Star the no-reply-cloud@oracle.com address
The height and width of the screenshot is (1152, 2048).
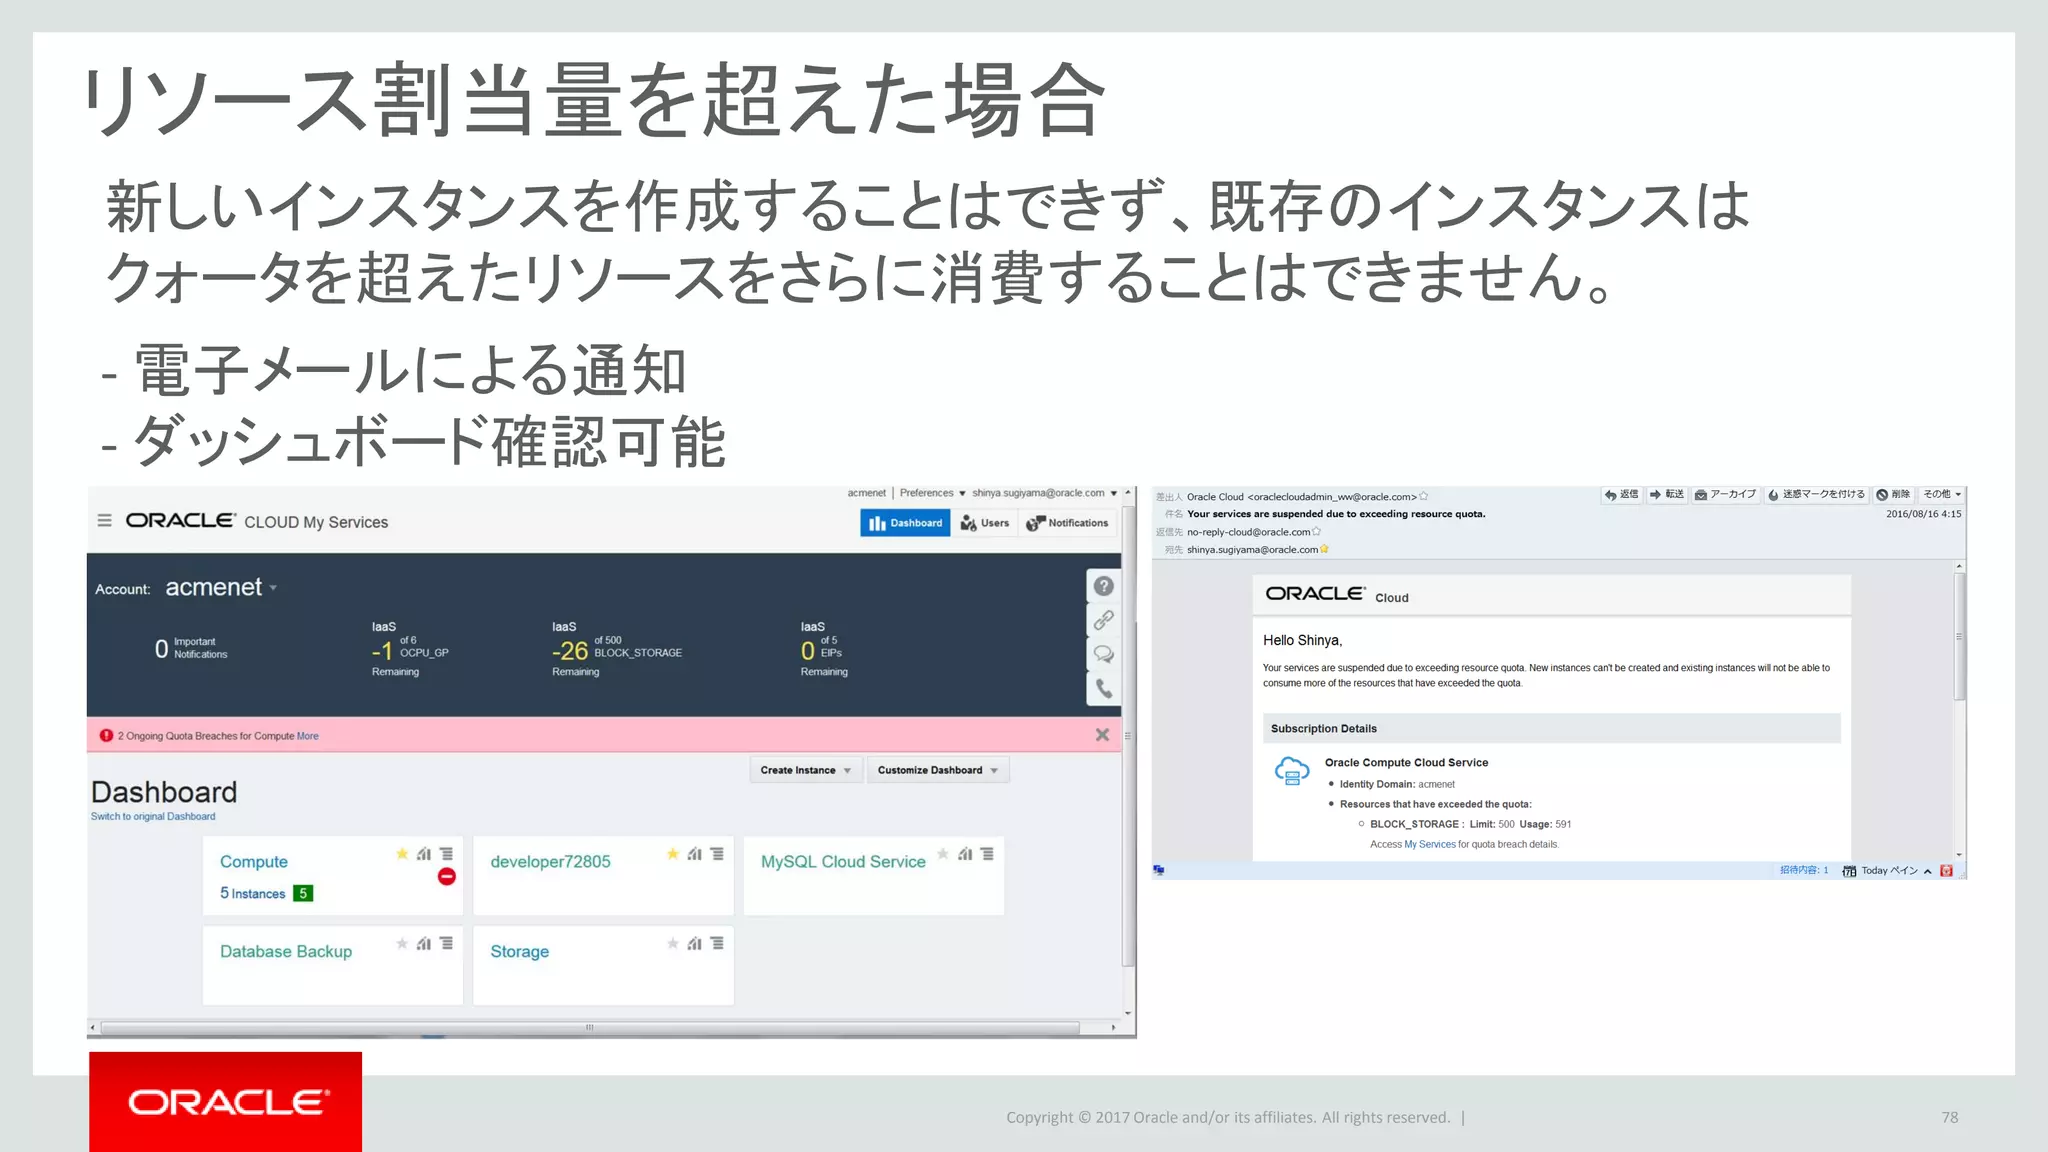(x=1316, y=532)
